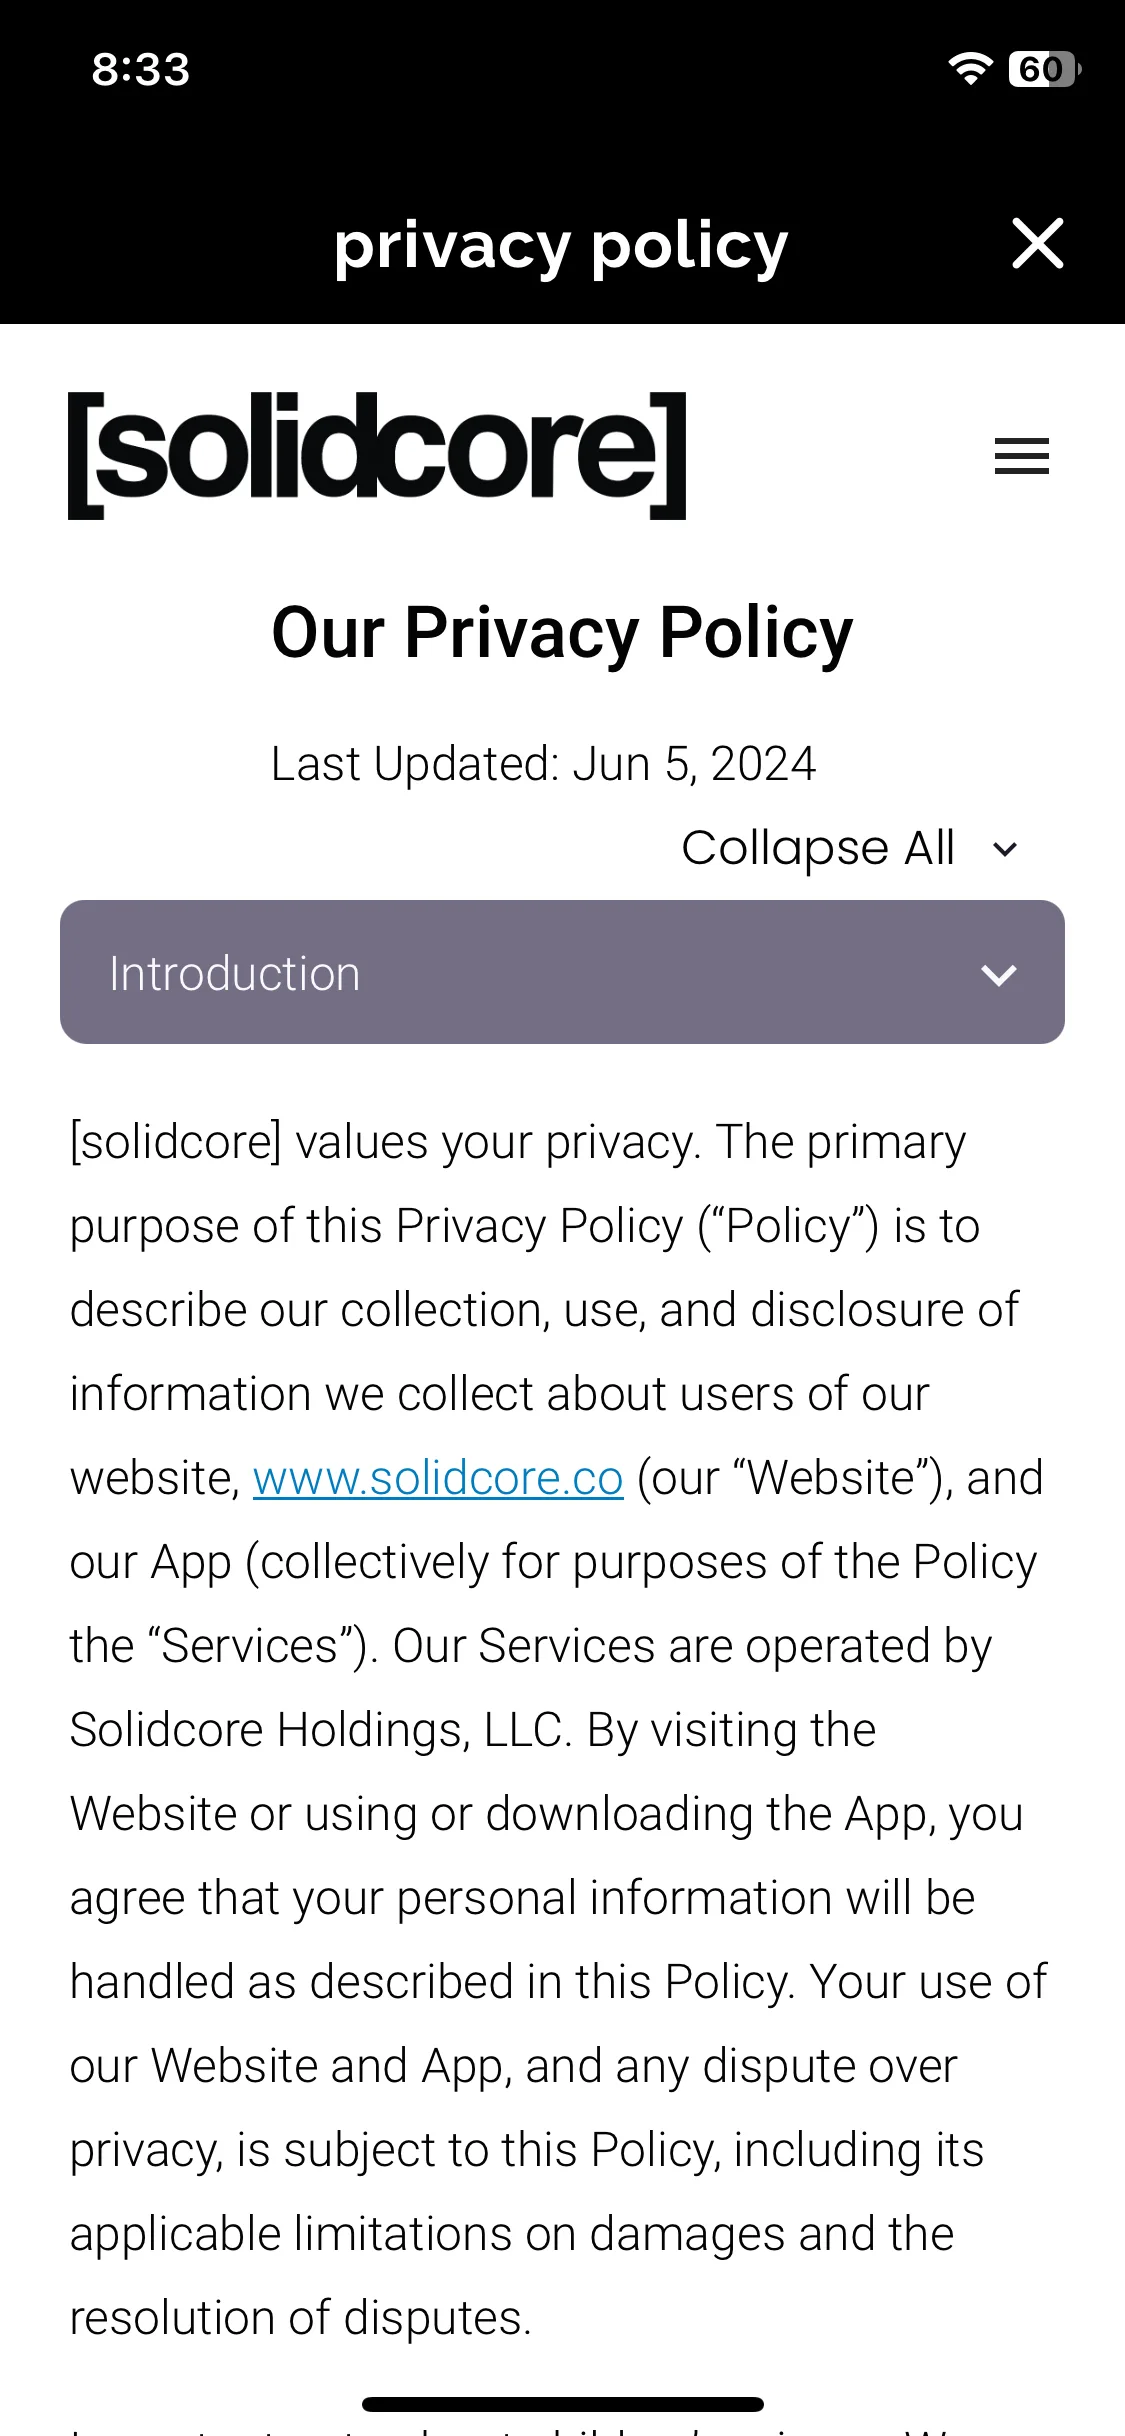Close the privacy policy screen
This screenshot has height=2436, width=1125.
click(1037, 243)
